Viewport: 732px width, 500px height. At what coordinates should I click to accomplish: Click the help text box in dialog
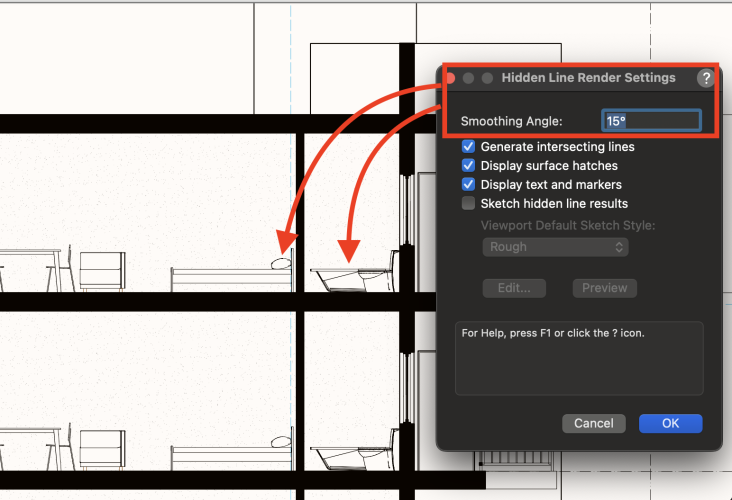pyautogui.click(x=578, y=357)
